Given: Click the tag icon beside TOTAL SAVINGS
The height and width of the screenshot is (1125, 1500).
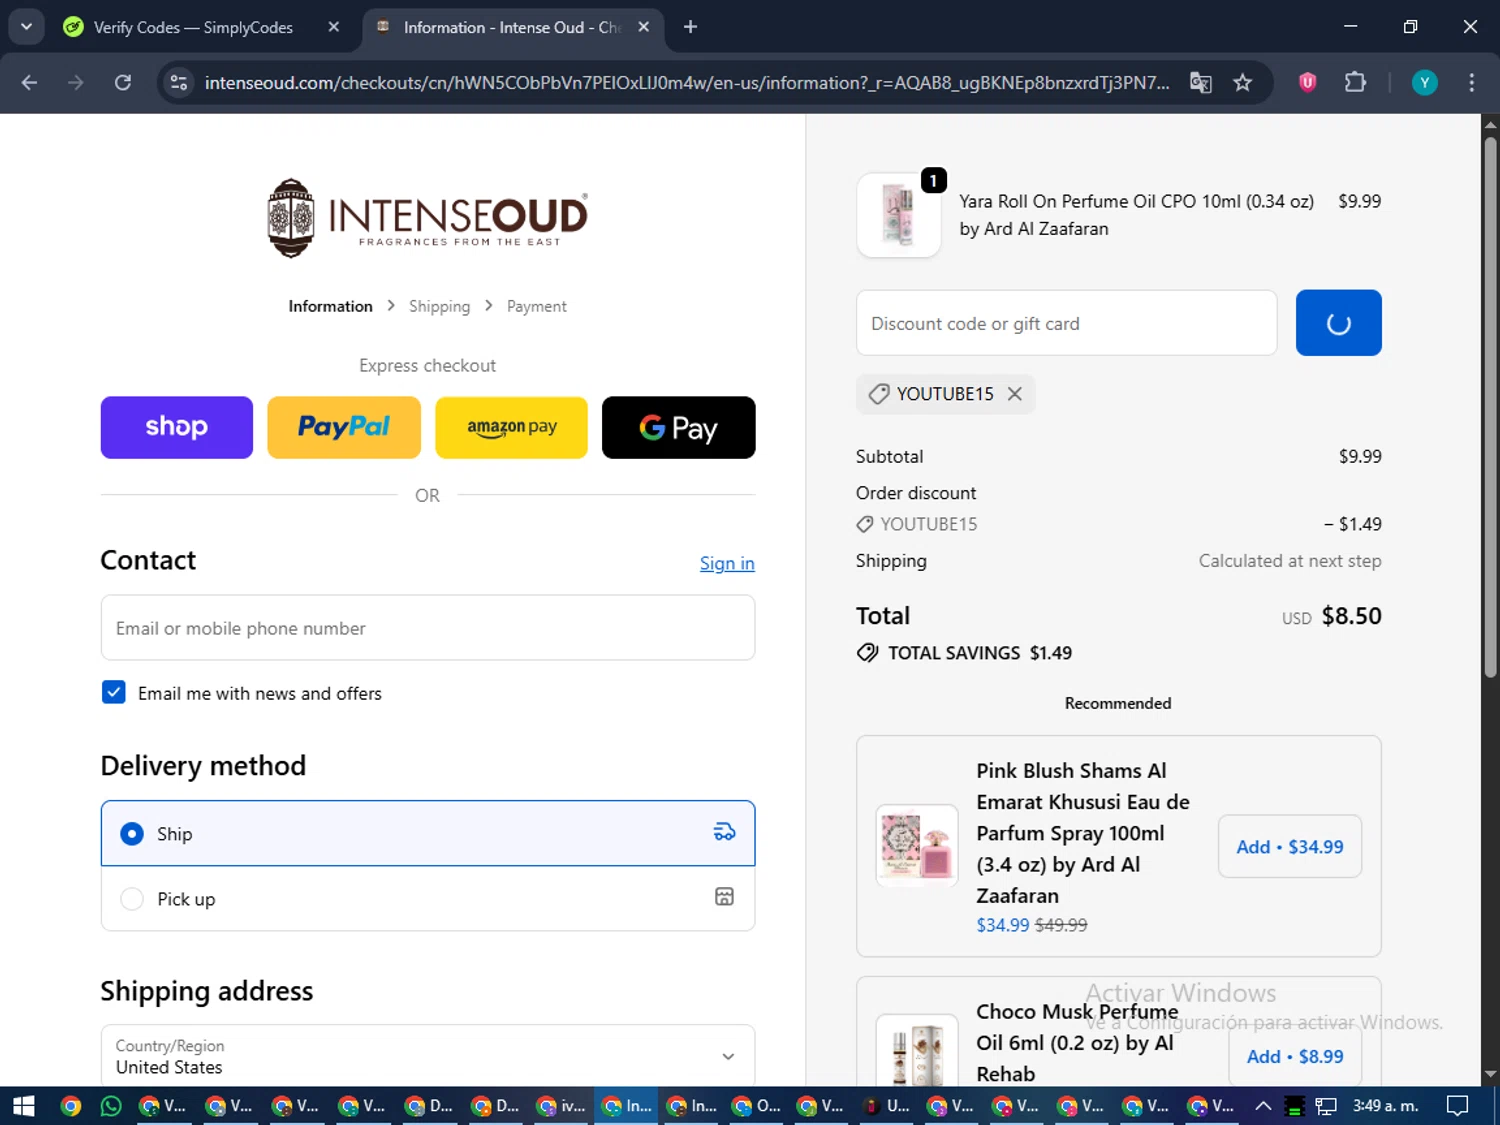Looking at the screenshot, I should pyautogui.click(x=868, y=653).
